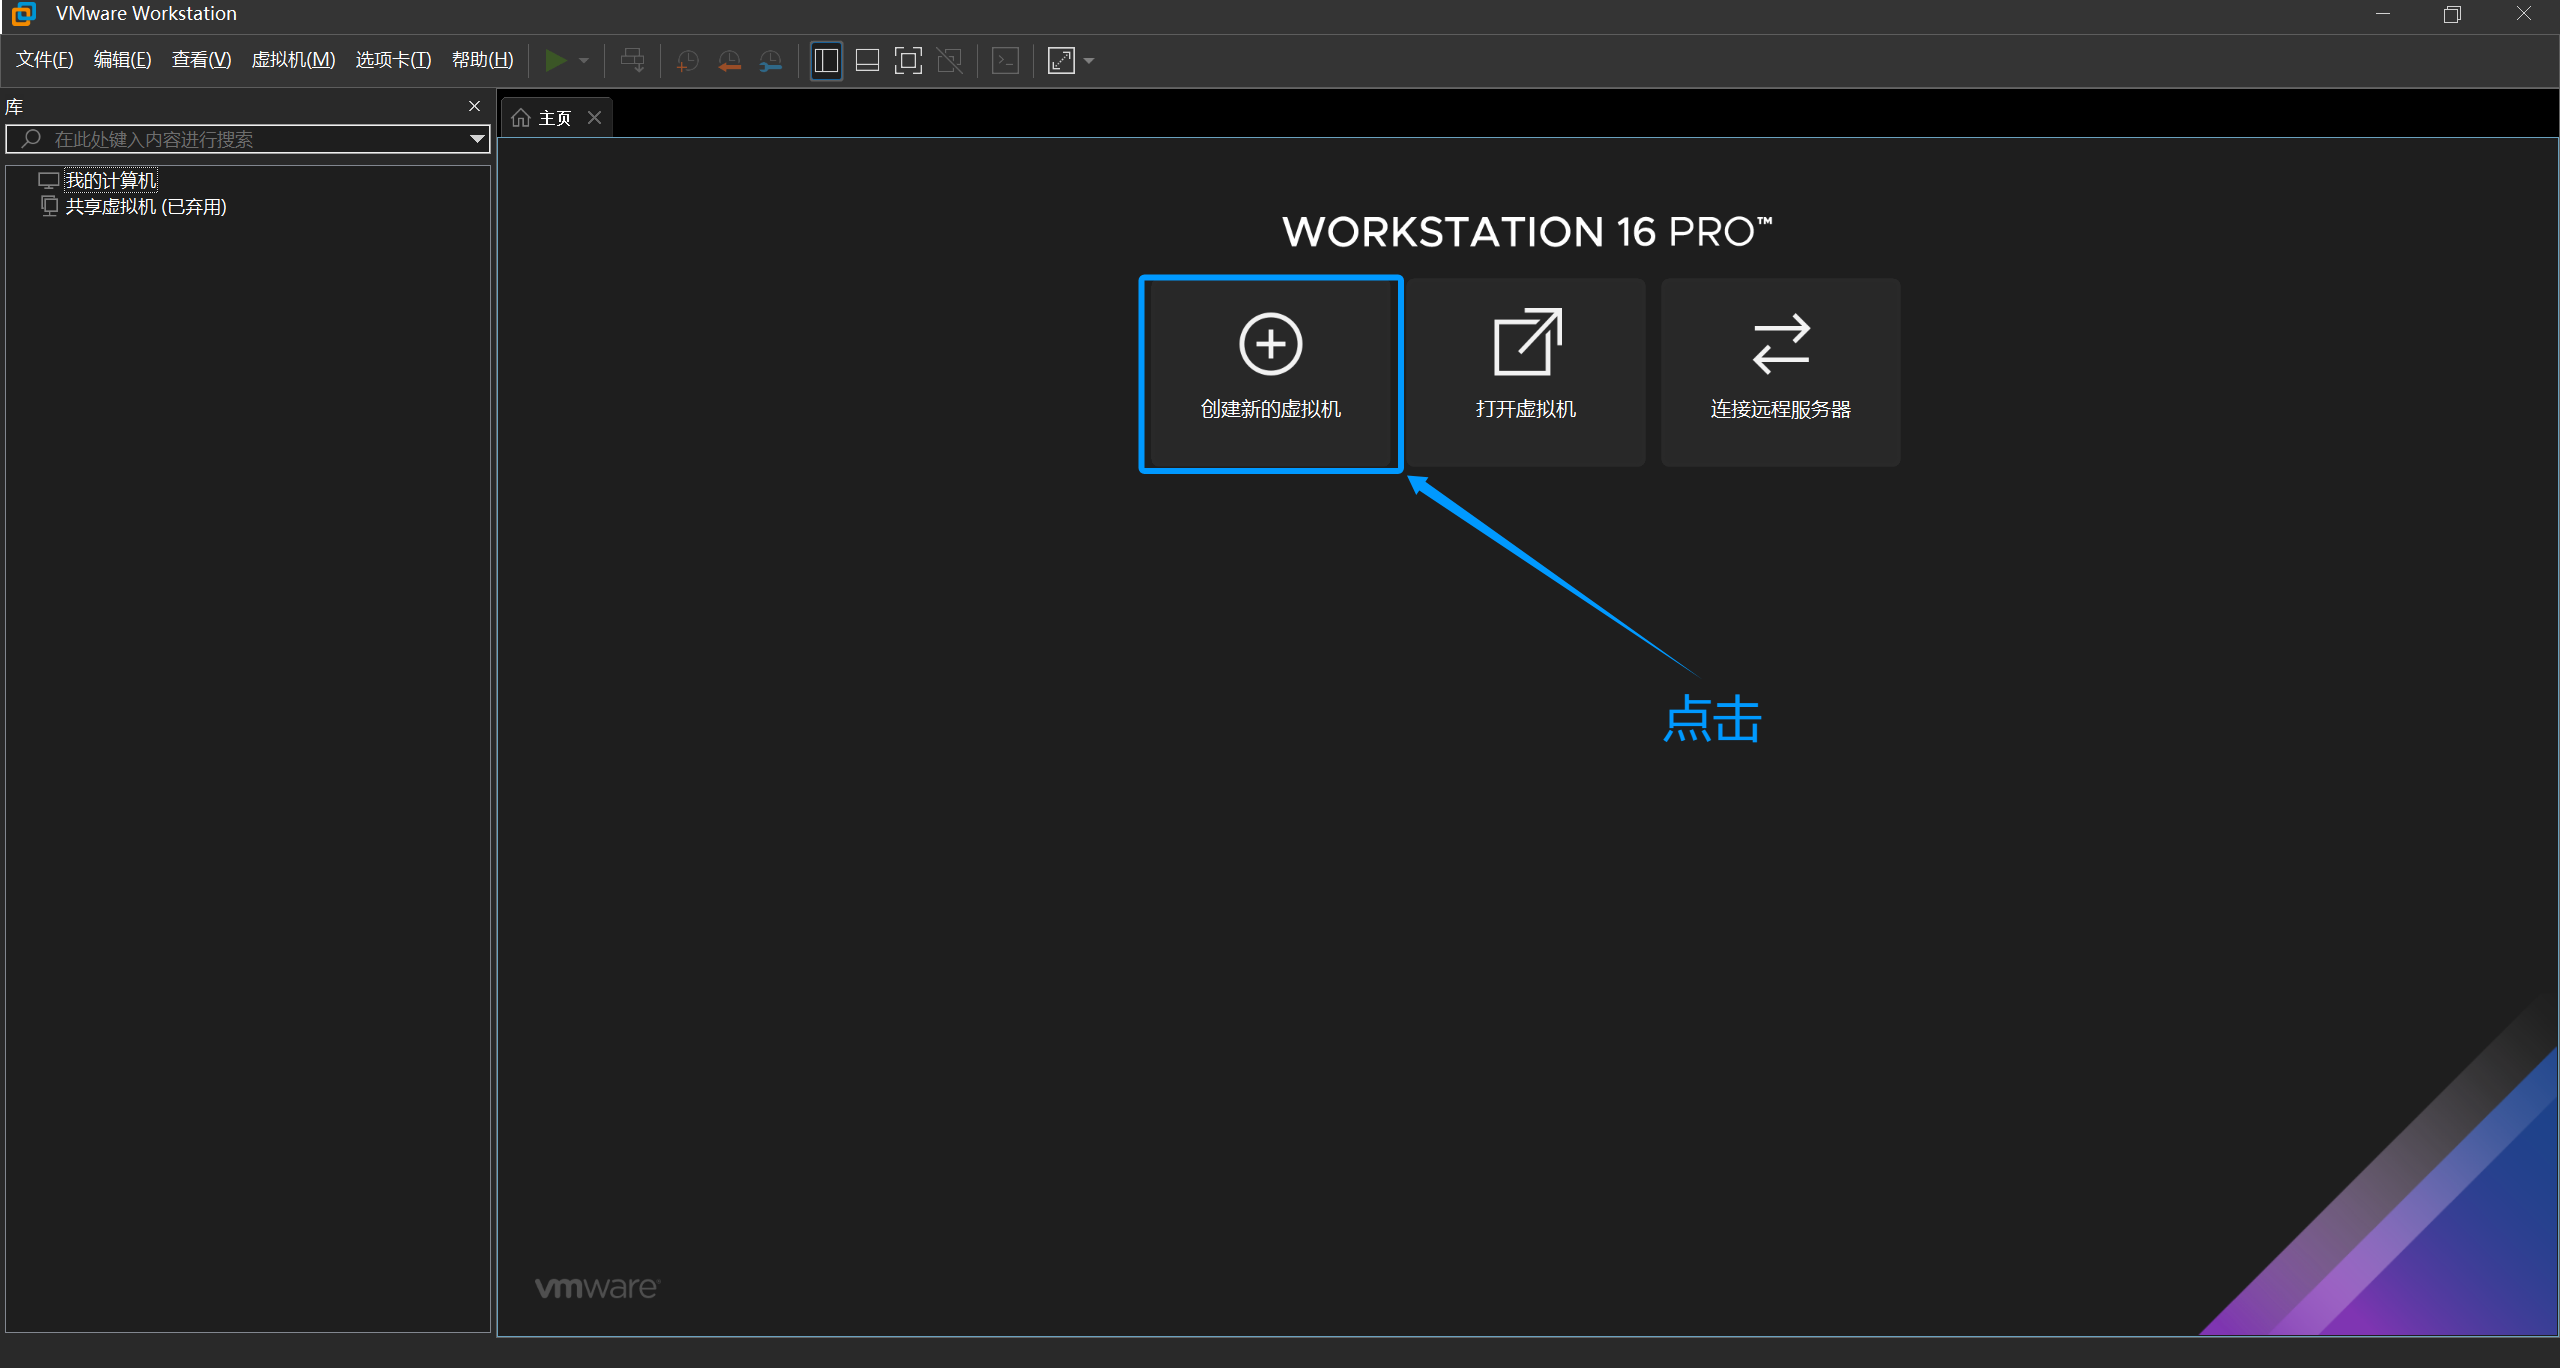Click 打开虚拟机 tile

1525,372
